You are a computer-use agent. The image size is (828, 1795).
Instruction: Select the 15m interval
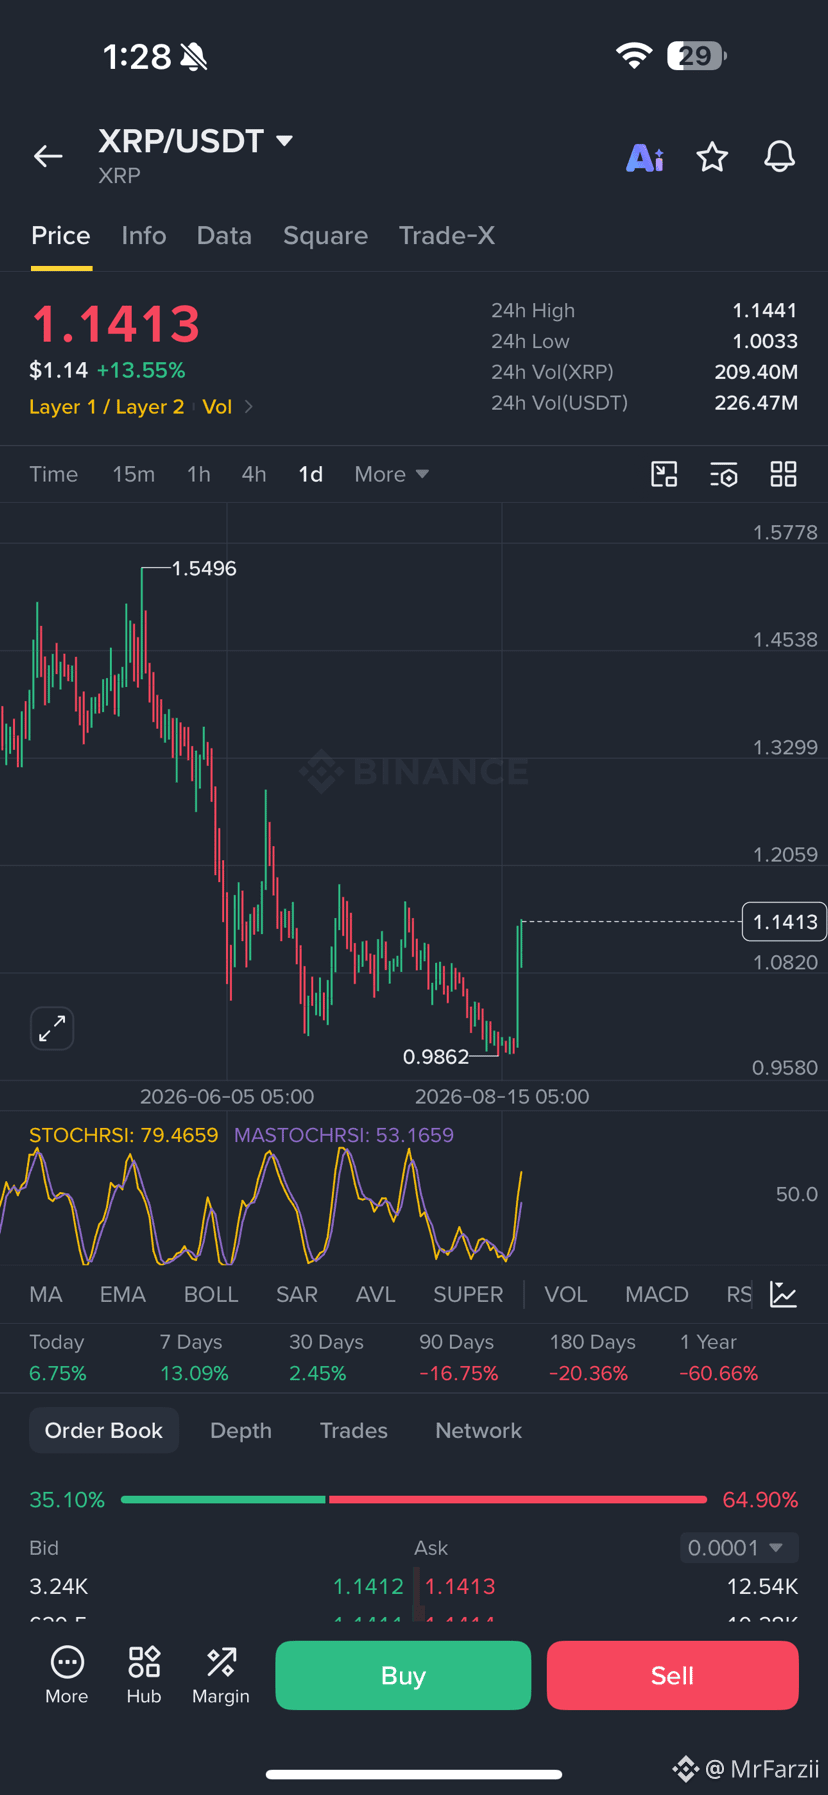pos(133,474)
